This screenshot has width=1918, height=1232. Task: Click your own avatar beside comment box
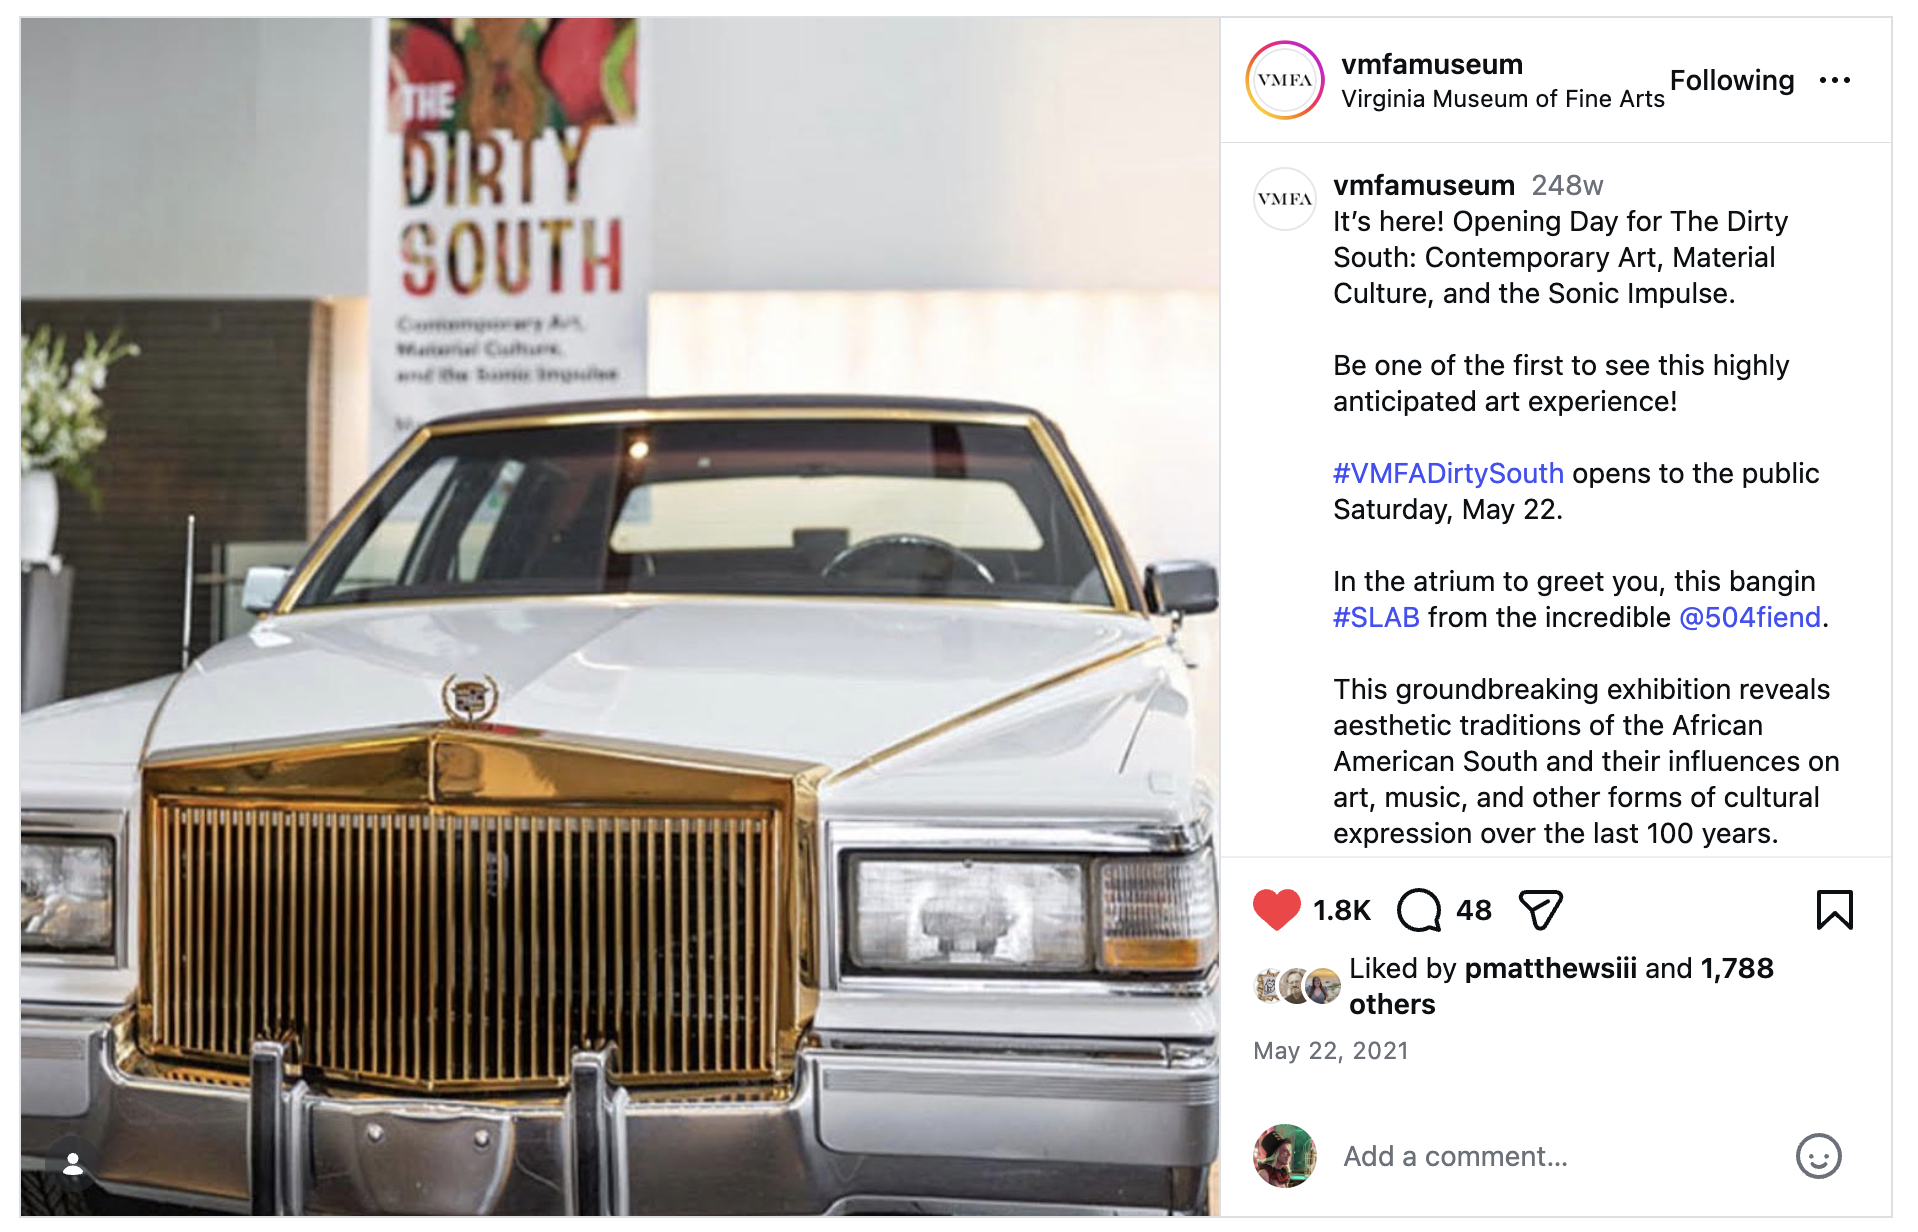(1285, 1156)
